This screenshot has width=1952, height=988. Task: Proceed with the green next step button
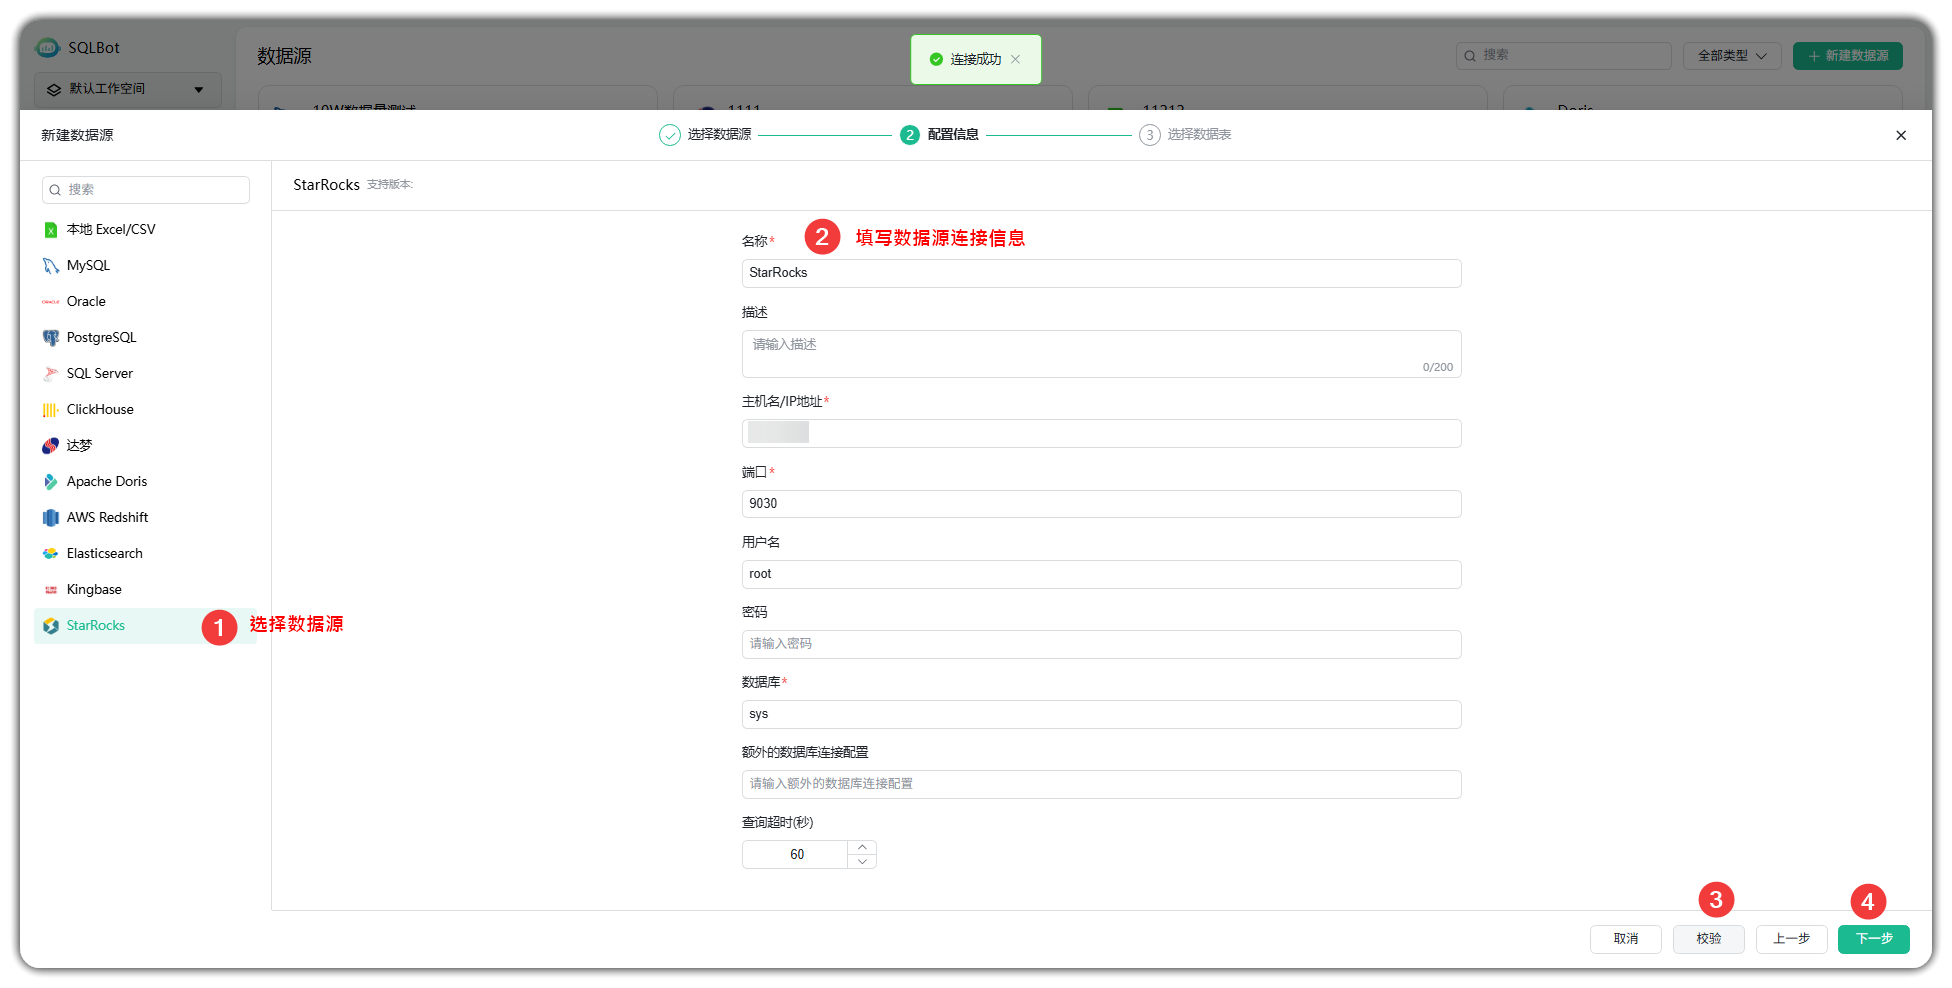pos(1873,939)
